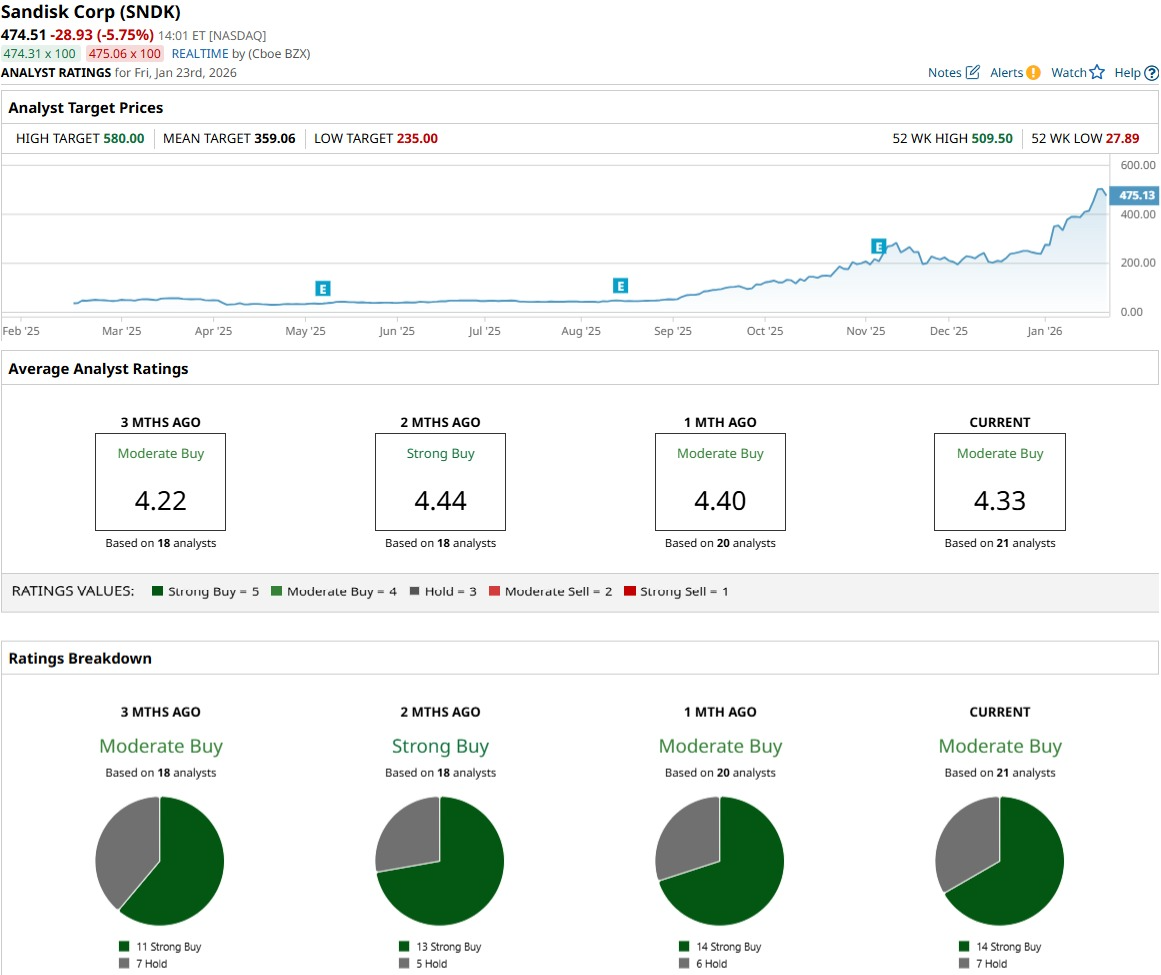Click the Strong Buy green legend swatch
Image resolution: width=1161 pixels, height=975 pixels.
click(157, 591)
